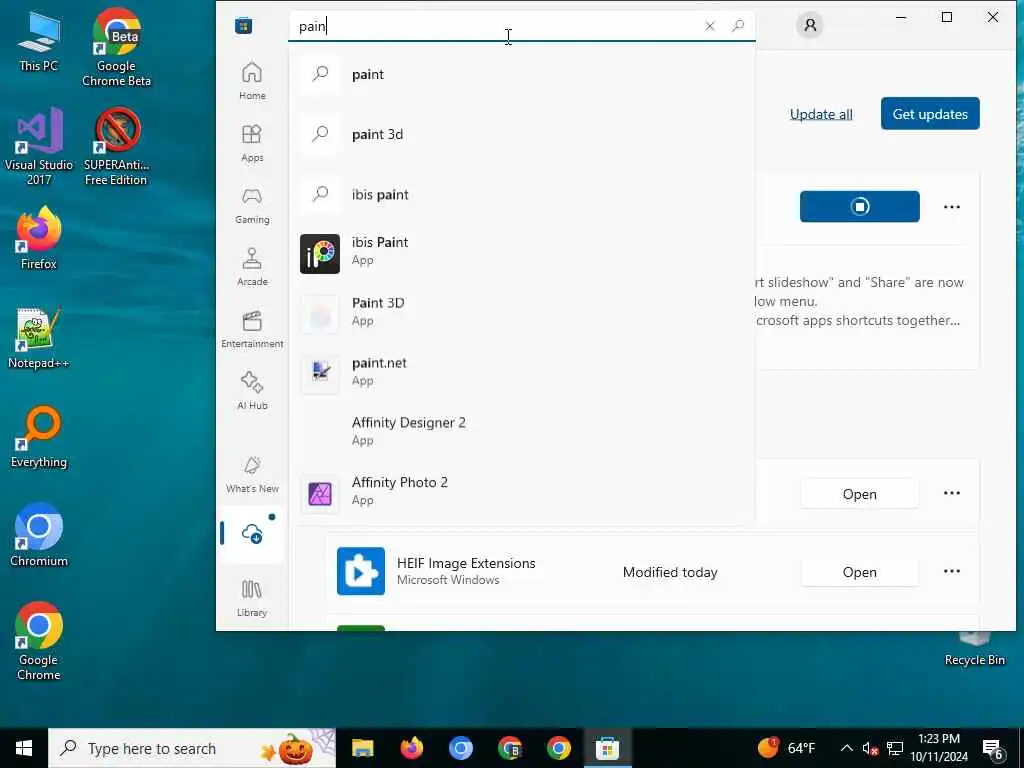Click the 64°F weather widget
This screenshot has height=768, width=1024.
(x=786, y=748)
